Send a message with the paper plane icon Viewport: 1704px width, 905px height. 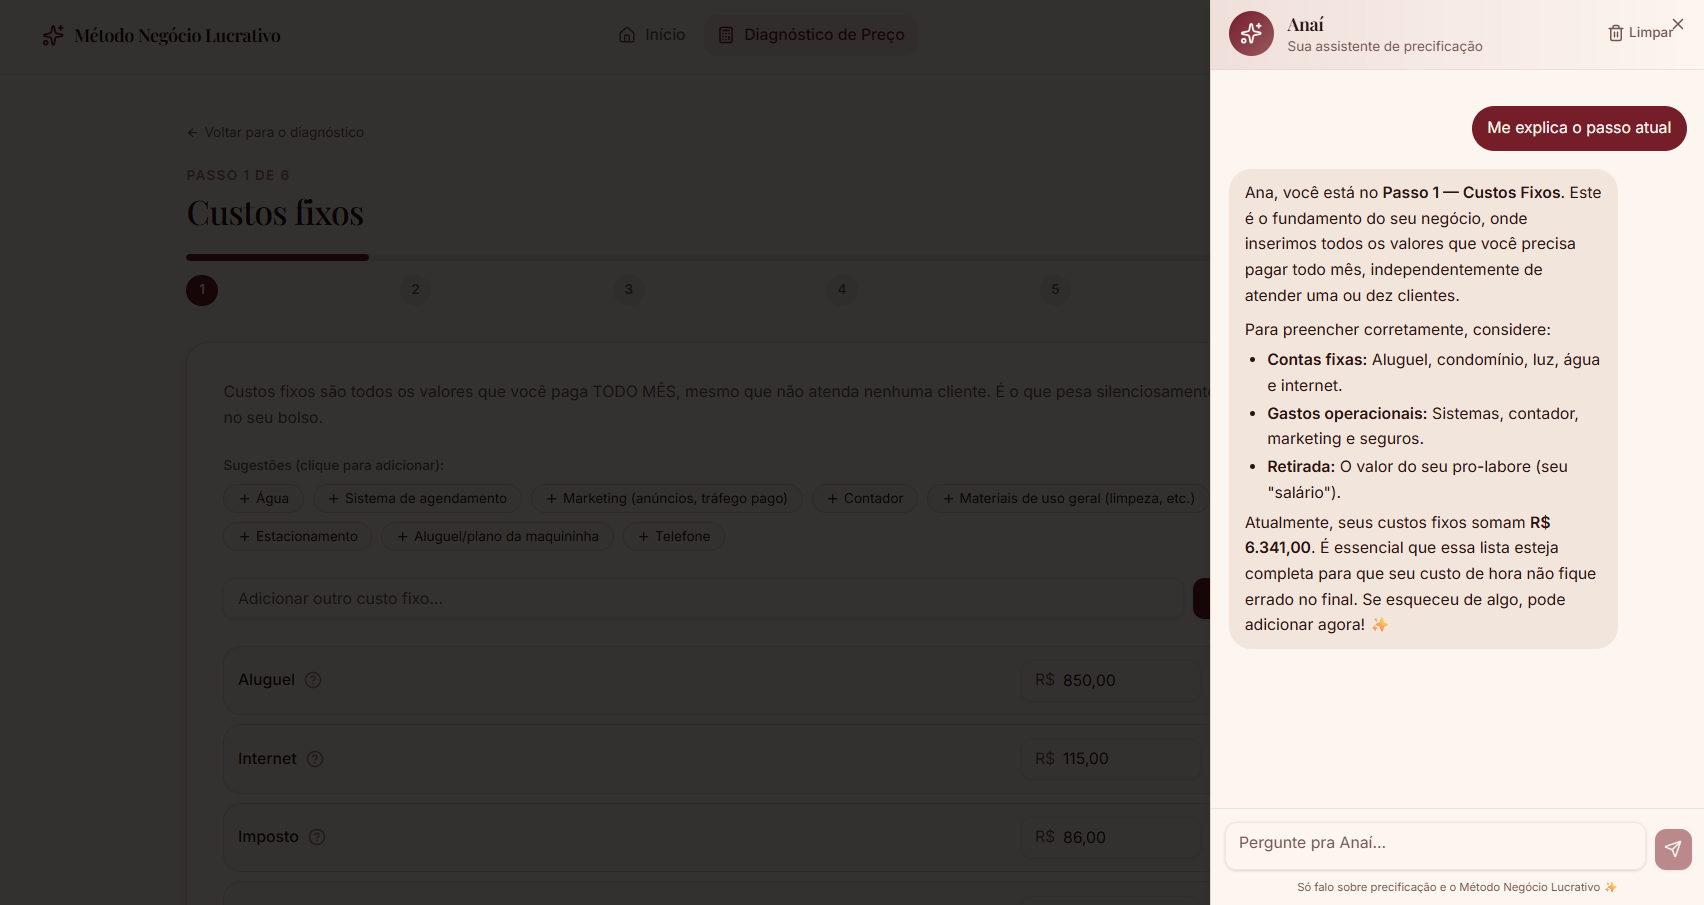coord(1672,849)
